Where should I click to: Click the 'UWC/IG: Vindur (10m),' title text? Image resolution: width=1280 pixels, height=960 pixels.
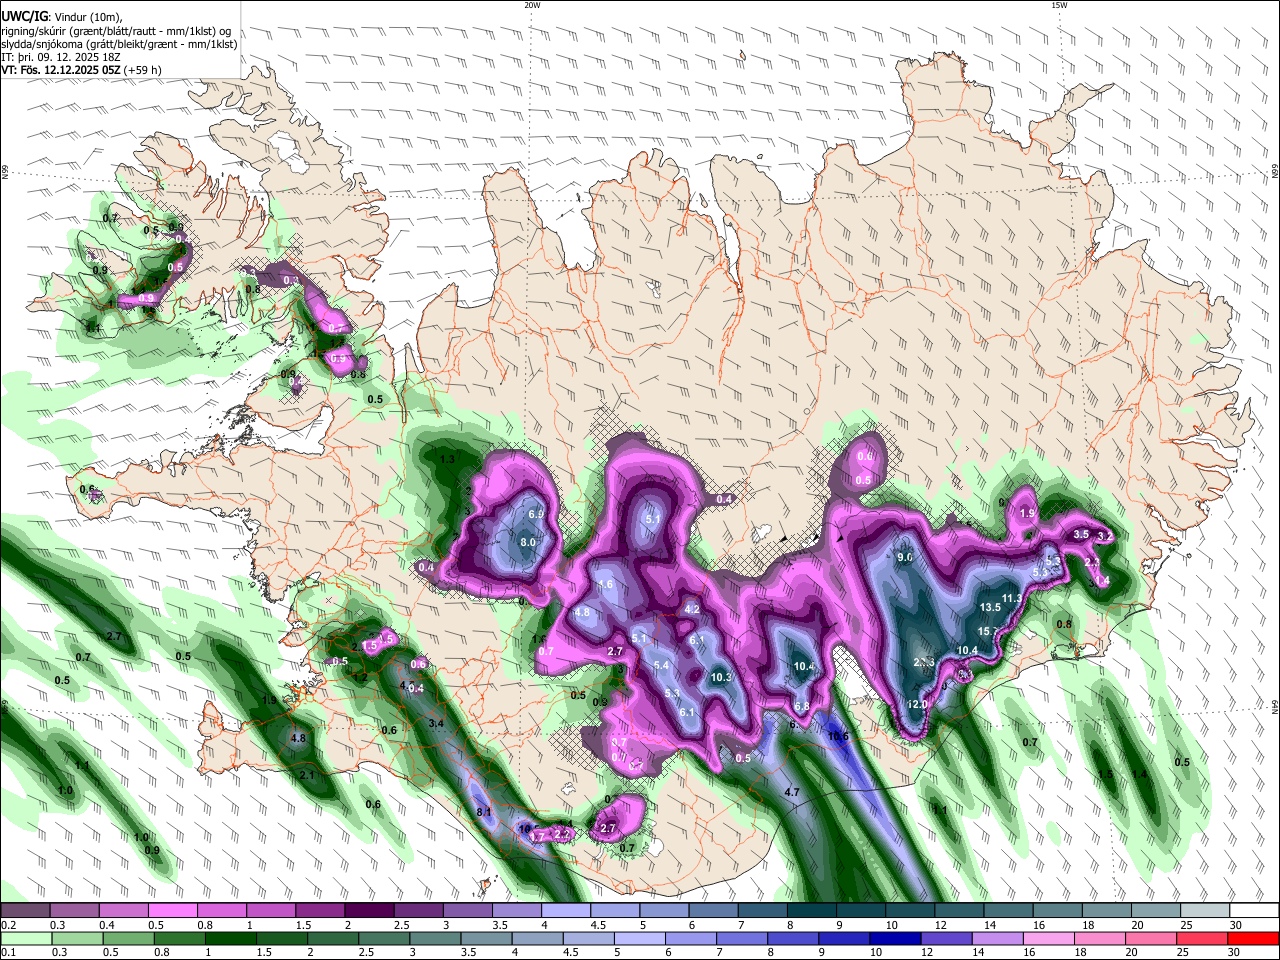62,17
